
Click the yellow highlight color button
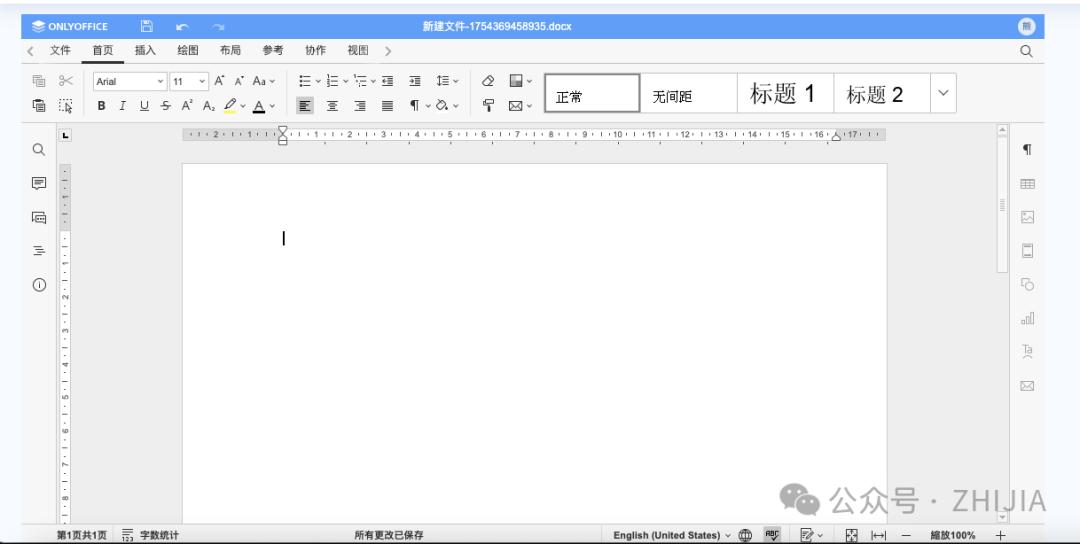(x=230, y=106)
